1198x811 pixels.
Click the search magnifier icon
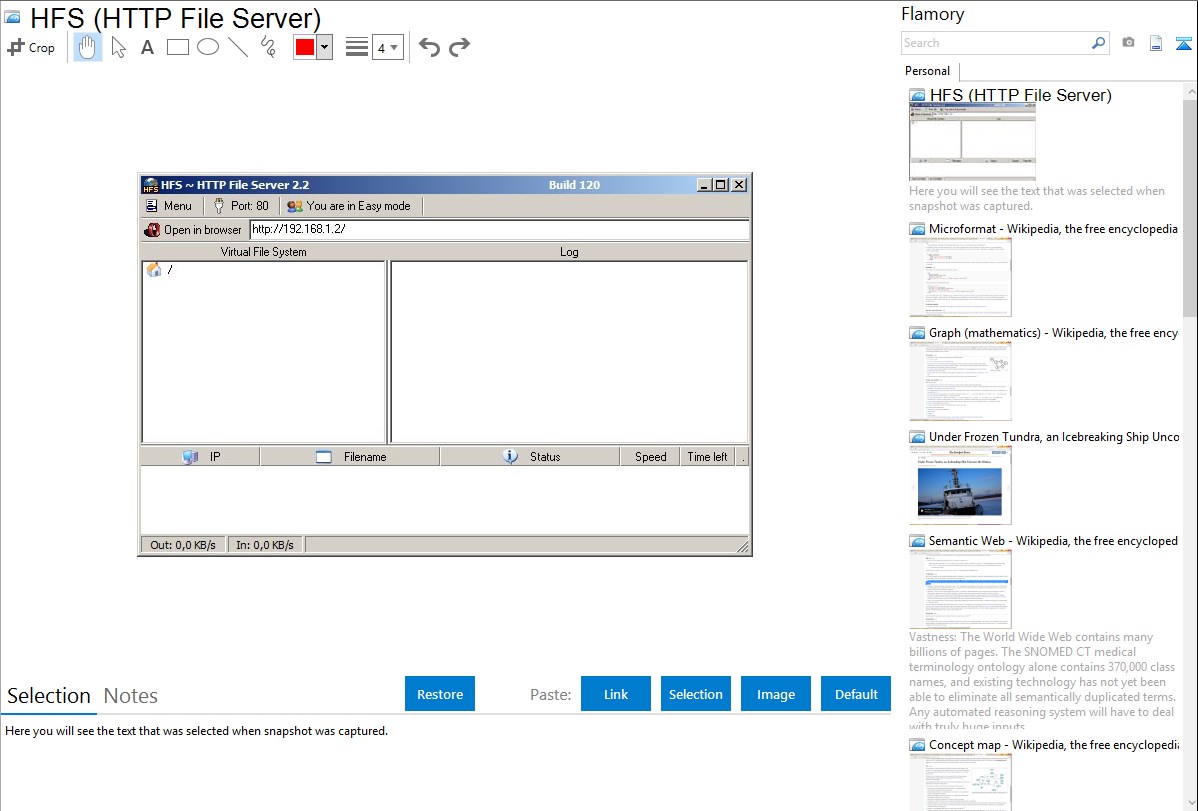point(1099,43)
